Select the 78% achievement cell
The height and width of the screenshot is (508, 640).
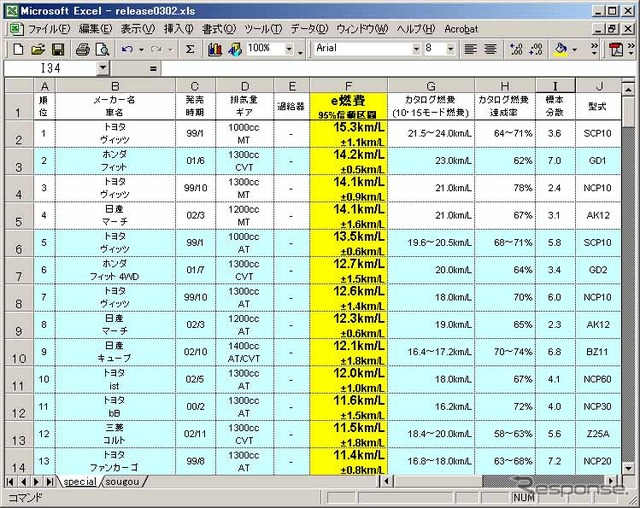coord(505,189)
